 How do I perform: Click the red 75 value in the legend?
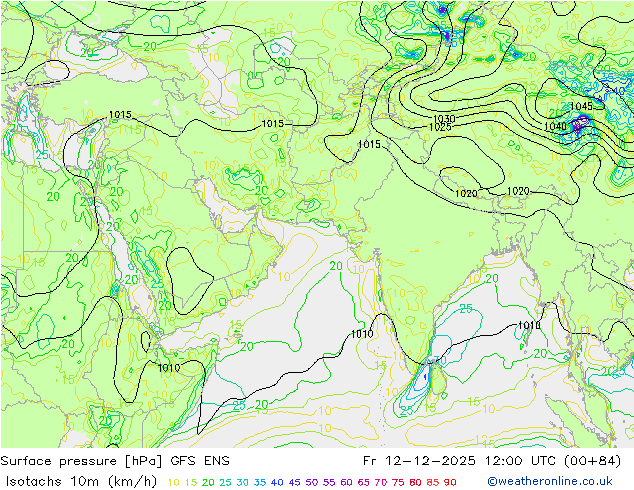(398, 482)
